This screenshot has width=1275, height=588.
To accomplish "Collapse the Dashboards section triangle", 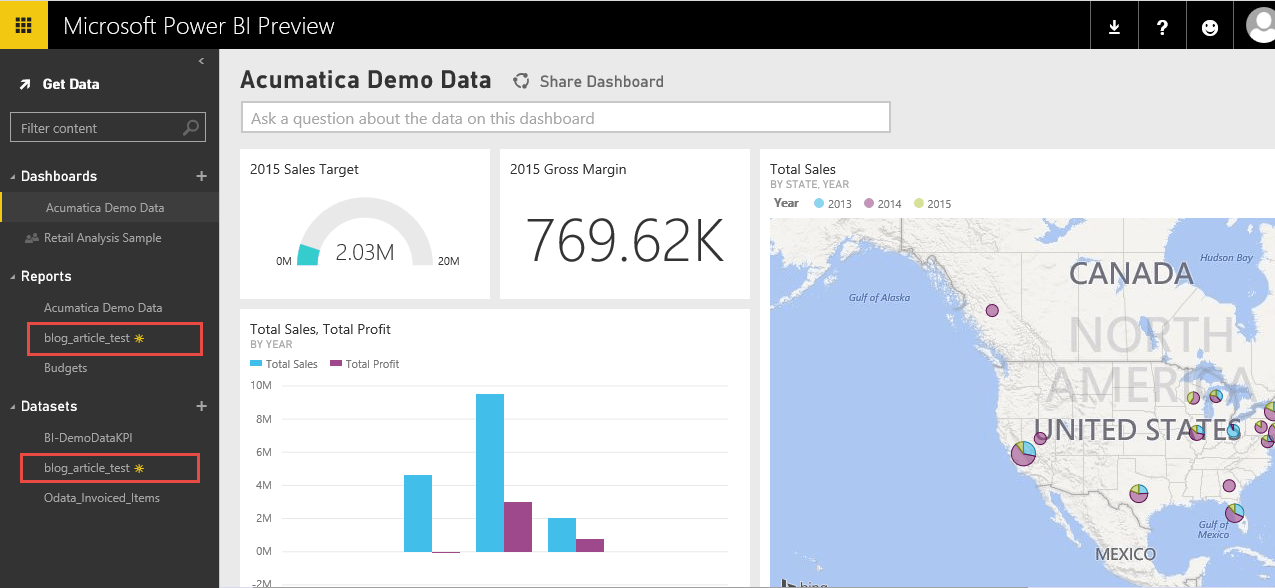I will (13, 177).
